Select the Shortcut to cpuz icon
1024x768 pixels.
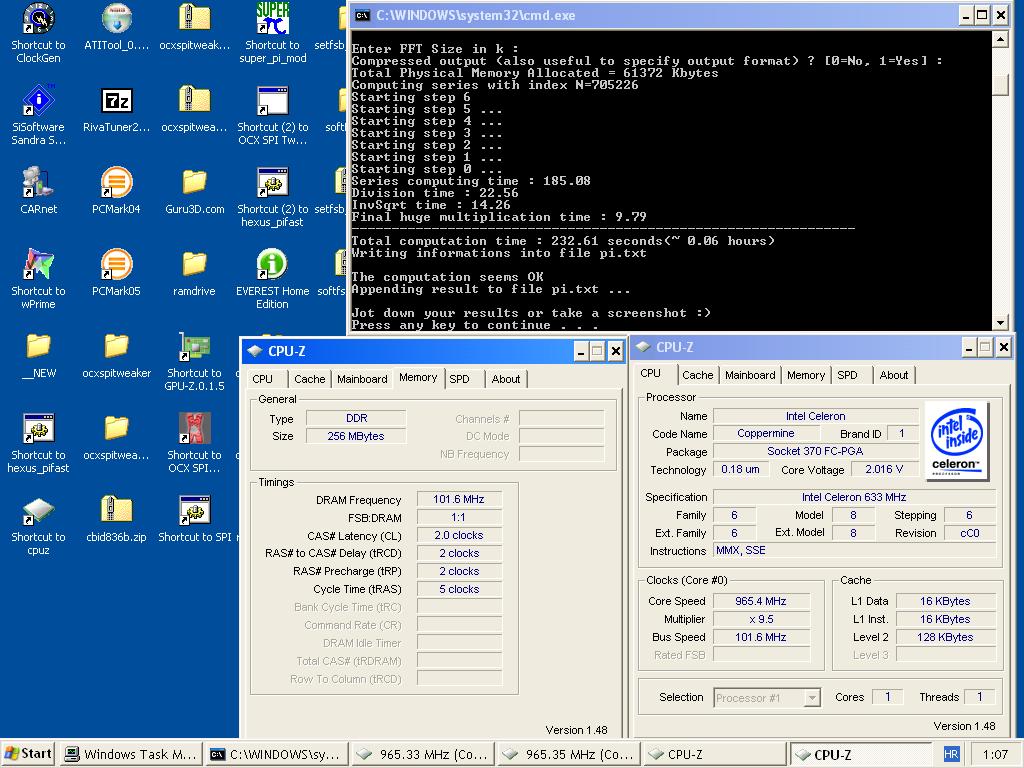[38, 511]
